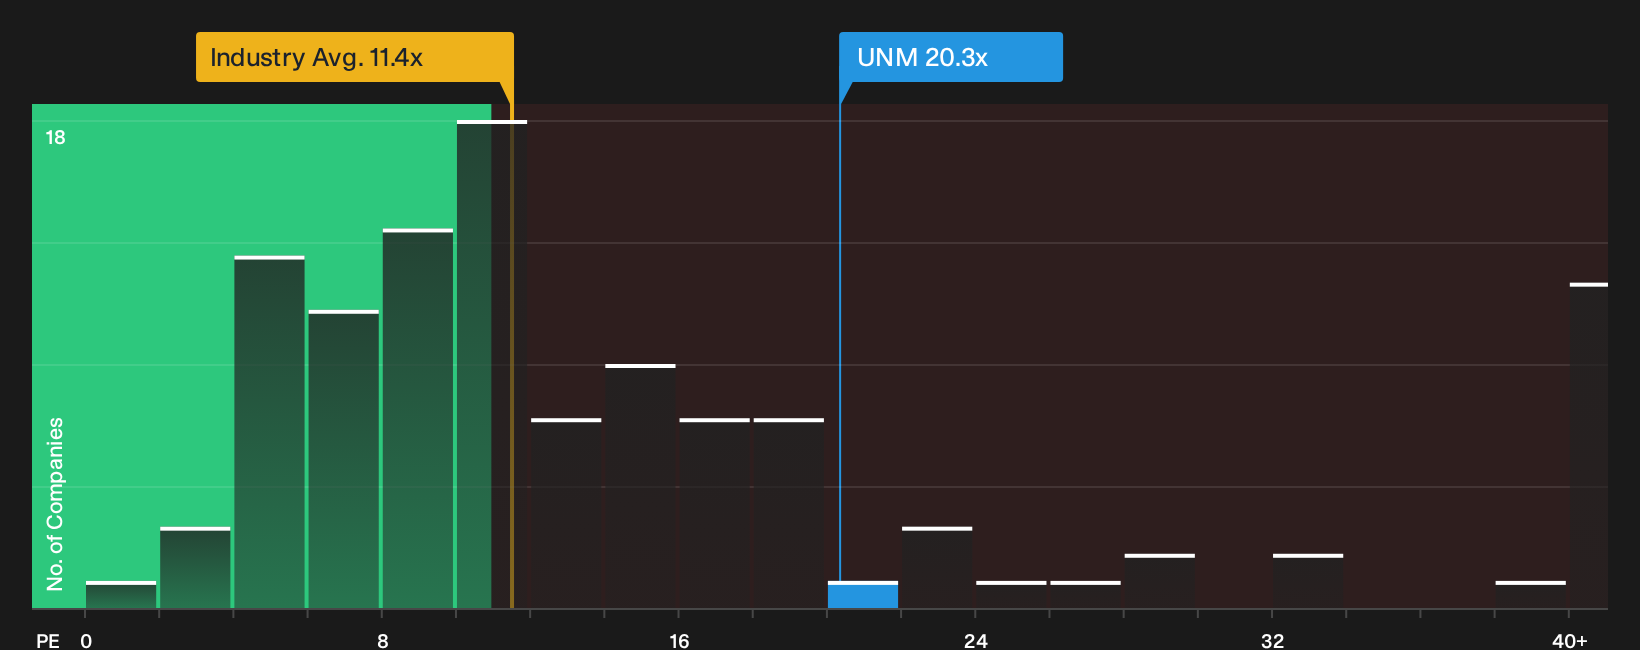Click the axis label 'No. of Companies'

point(55,503)
